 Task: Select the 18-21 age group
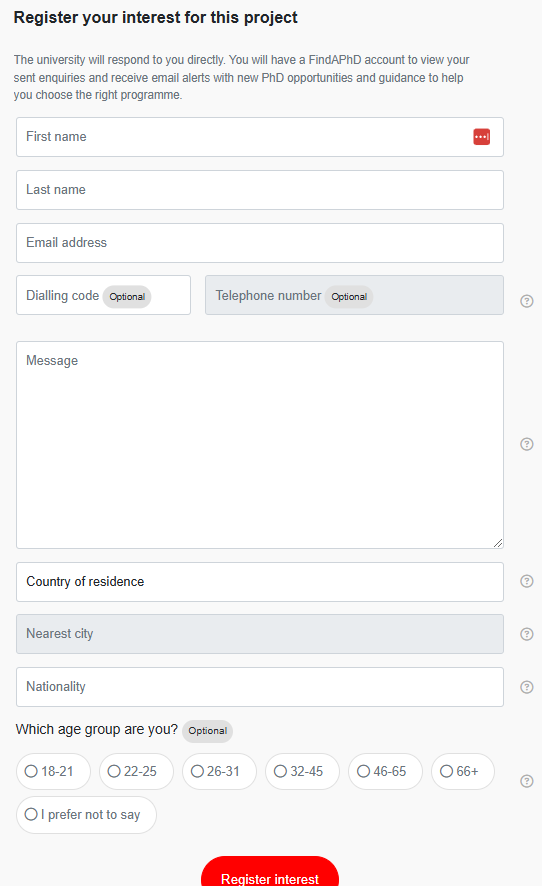tap(53, 771)
